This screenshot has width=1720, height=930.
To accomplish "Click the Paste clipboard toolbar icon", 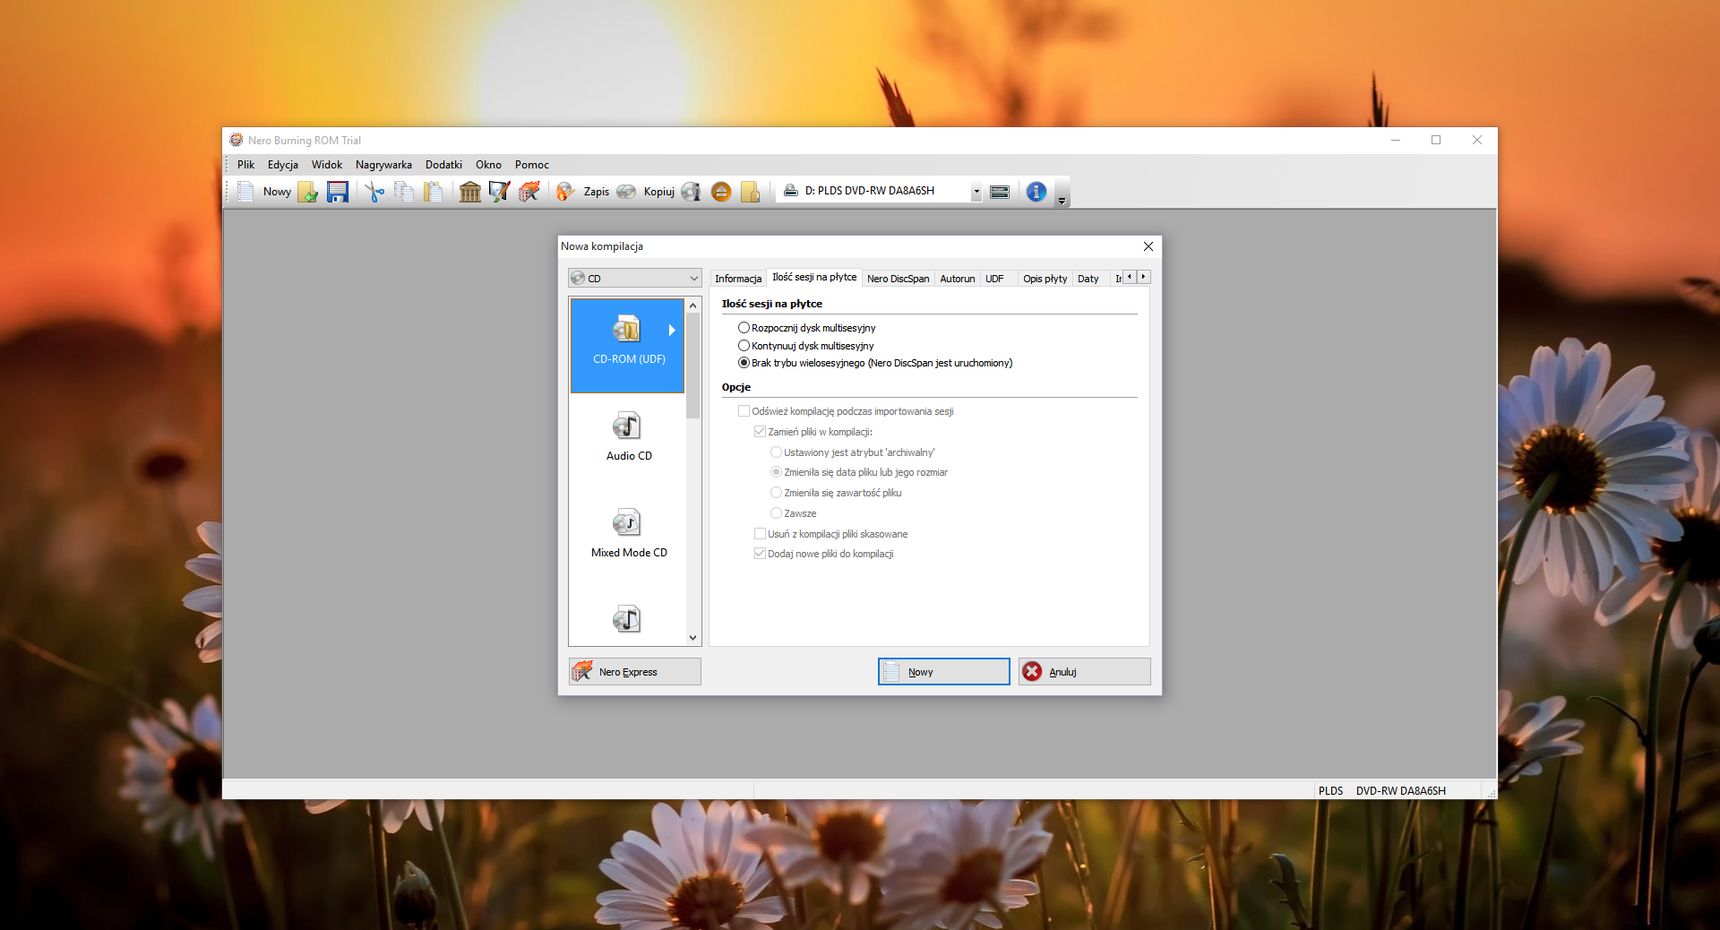I will [433, 191].
